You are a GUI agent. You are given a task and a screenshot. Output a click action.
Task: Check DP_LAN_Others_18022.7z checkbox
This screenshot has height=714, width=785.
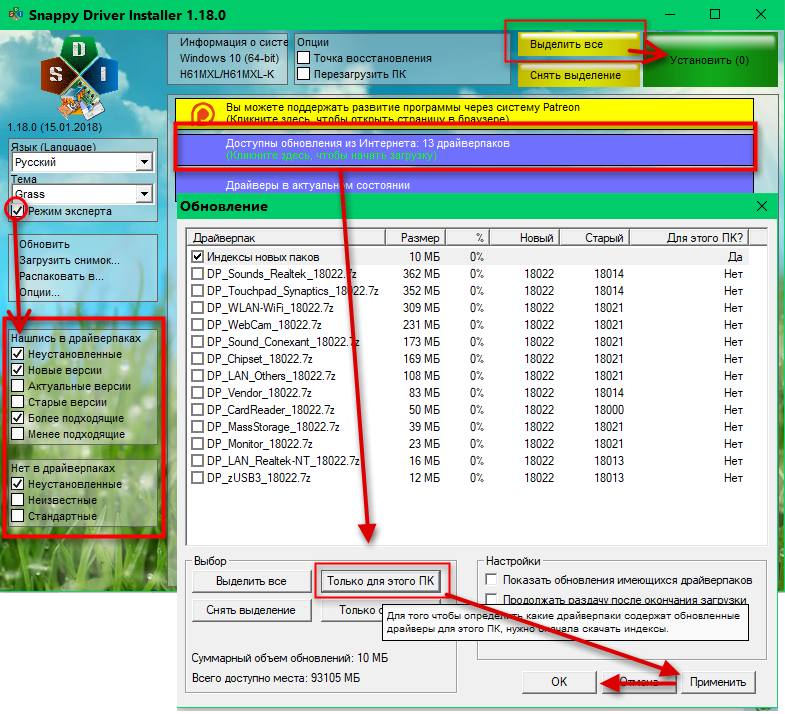click(198, 376)
